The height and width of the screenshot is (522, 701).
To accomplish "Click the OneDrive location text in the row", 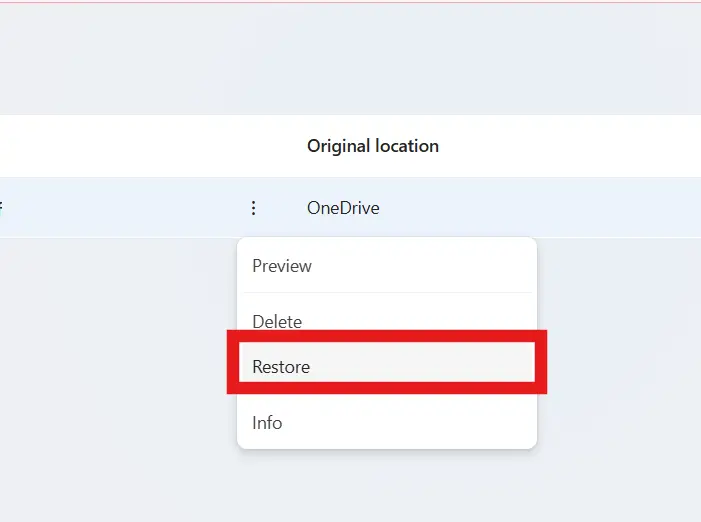I will (343, 208).
